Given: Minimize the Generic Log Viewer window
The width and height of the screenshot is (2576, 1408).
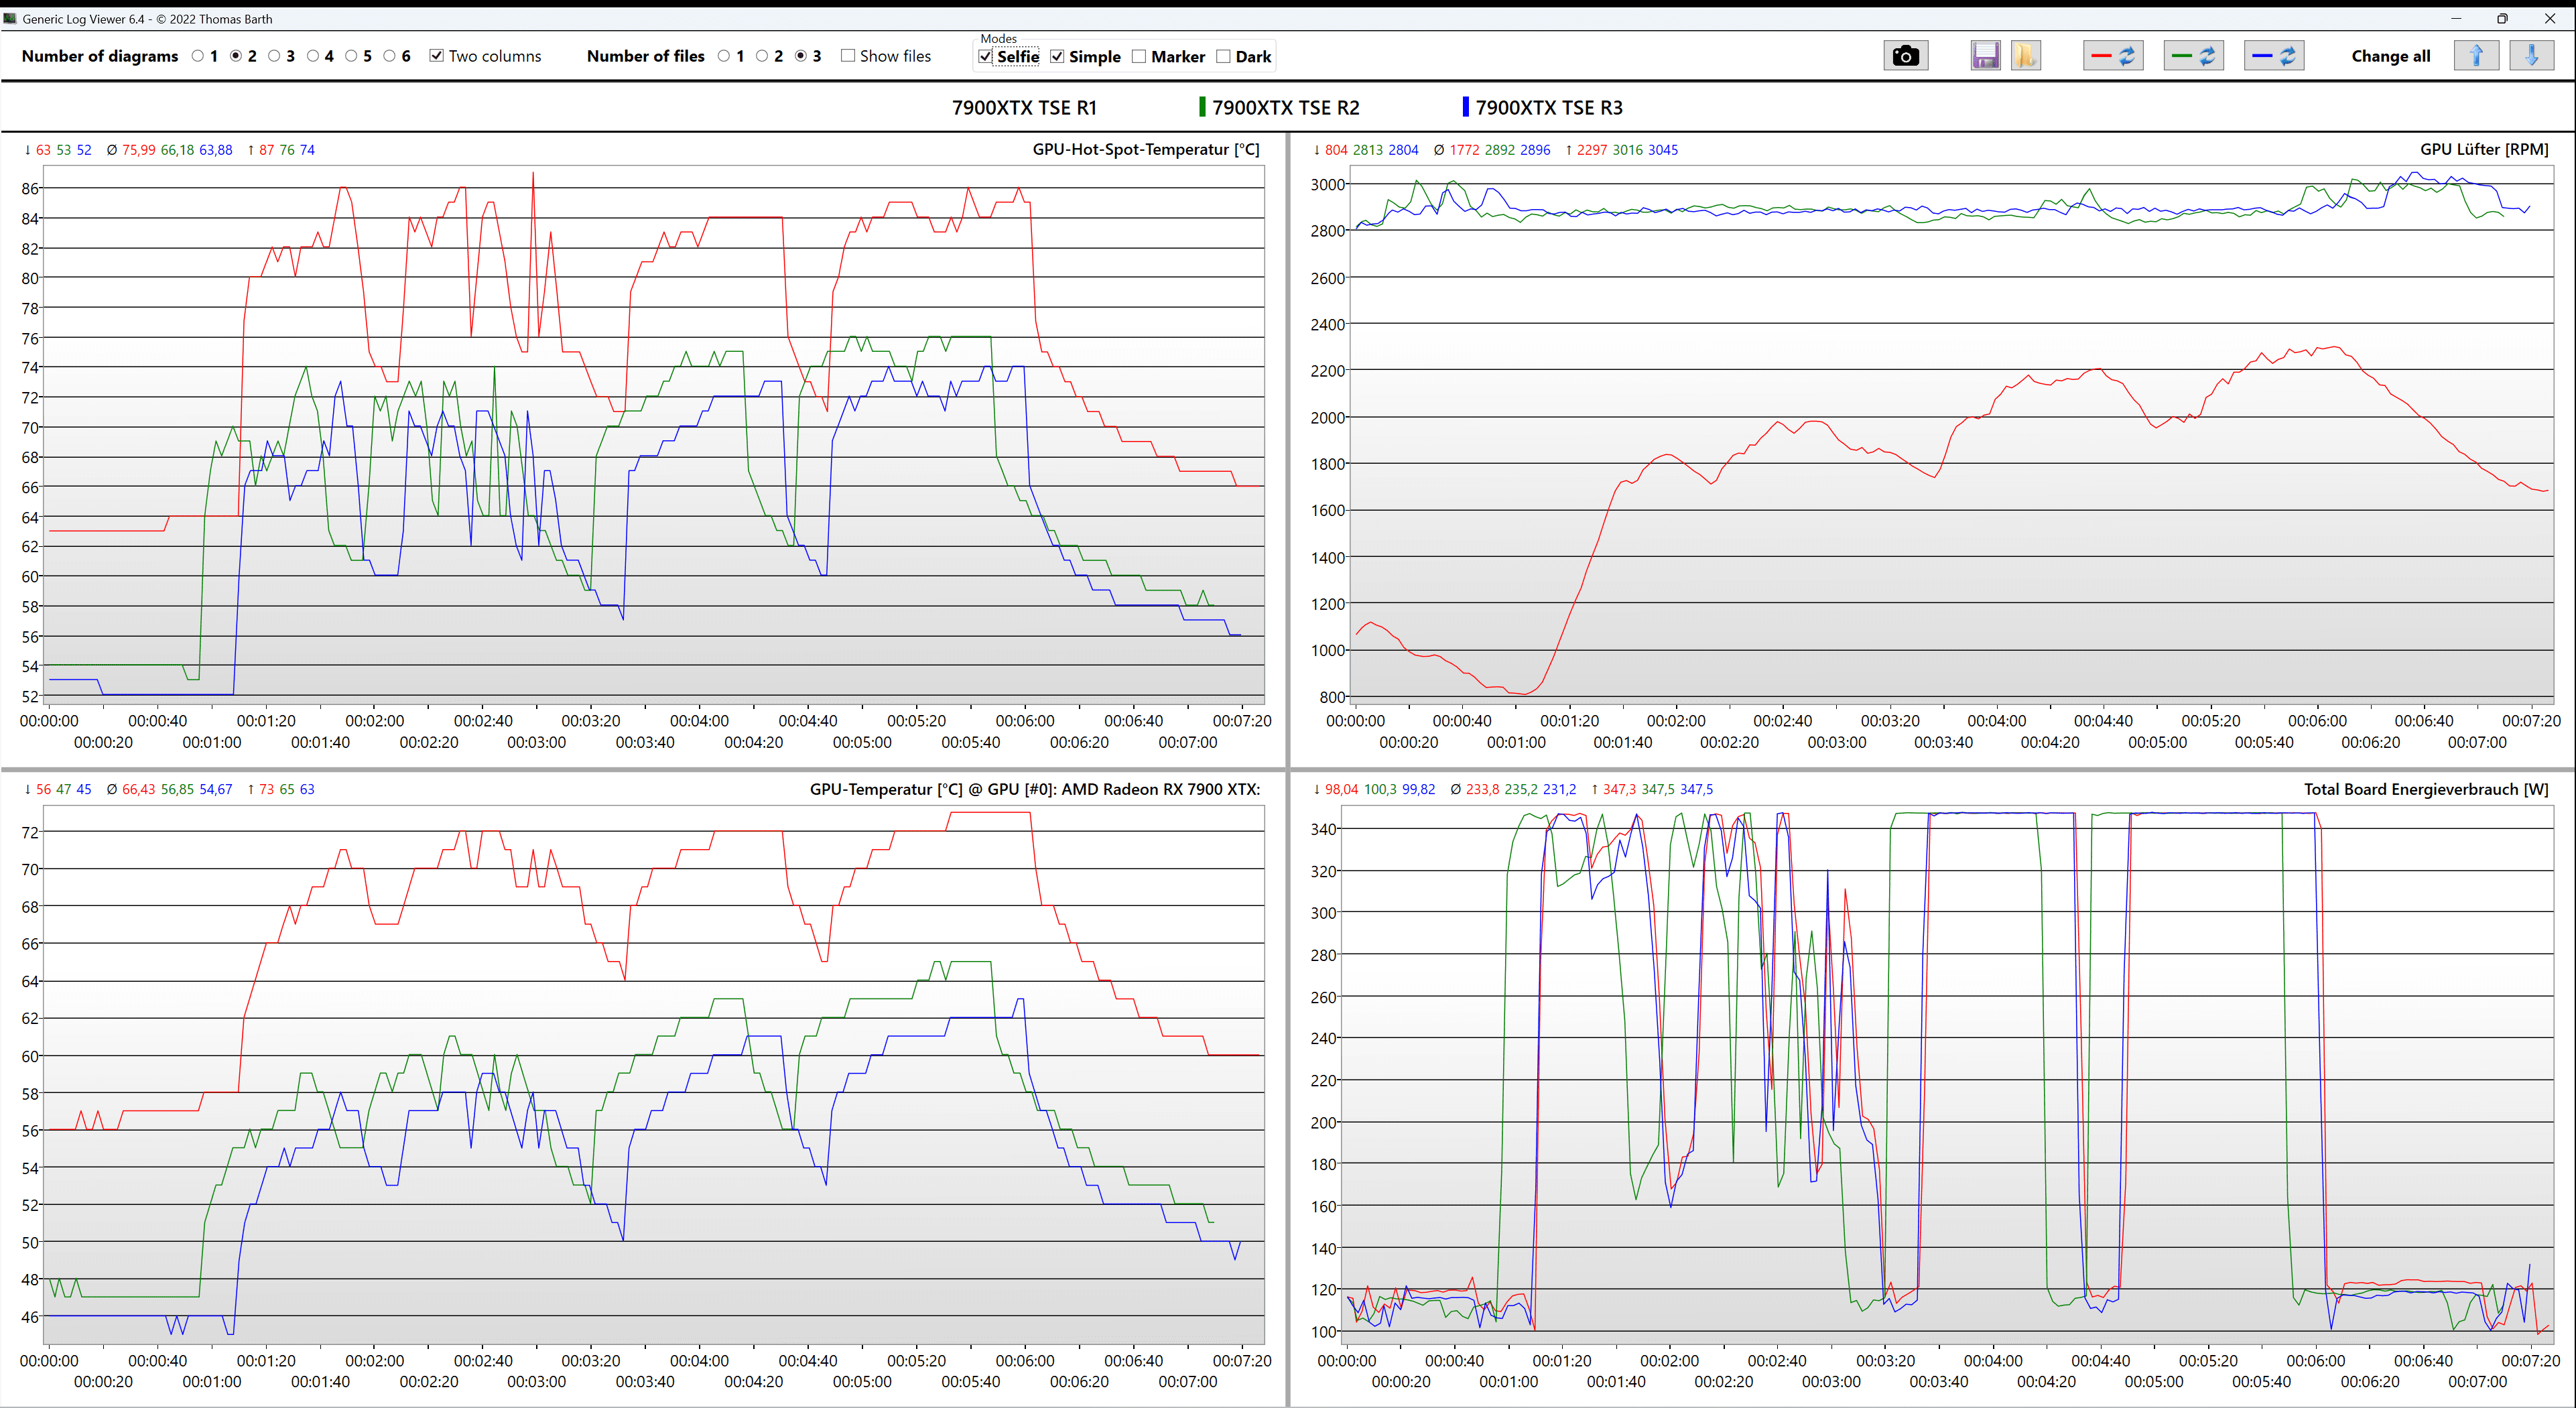Looking at the screenshot, I should click(x=2456, y=18).
